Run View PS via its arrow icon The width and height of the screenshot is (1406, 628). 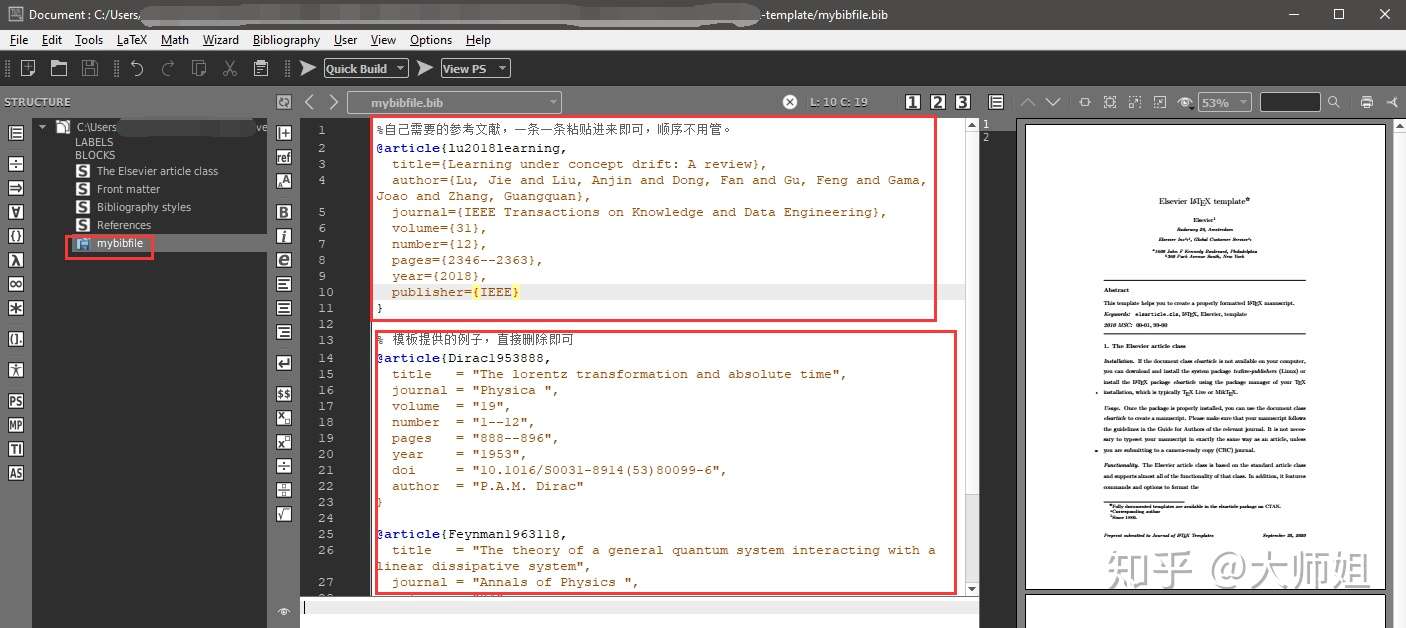(425, 67)
